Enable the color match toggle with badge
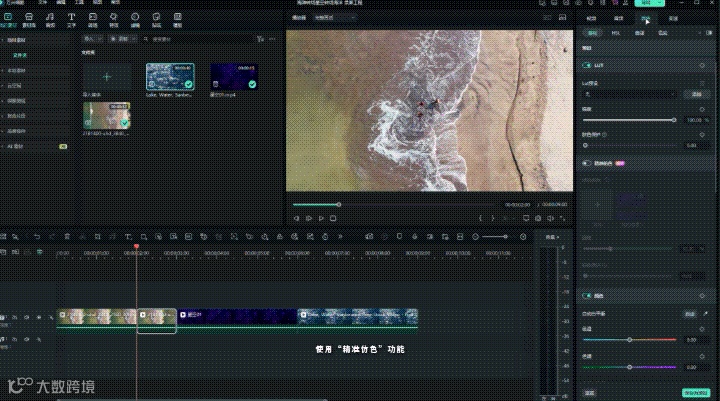Viewport: 720px width, 401px height. [586, 163]
